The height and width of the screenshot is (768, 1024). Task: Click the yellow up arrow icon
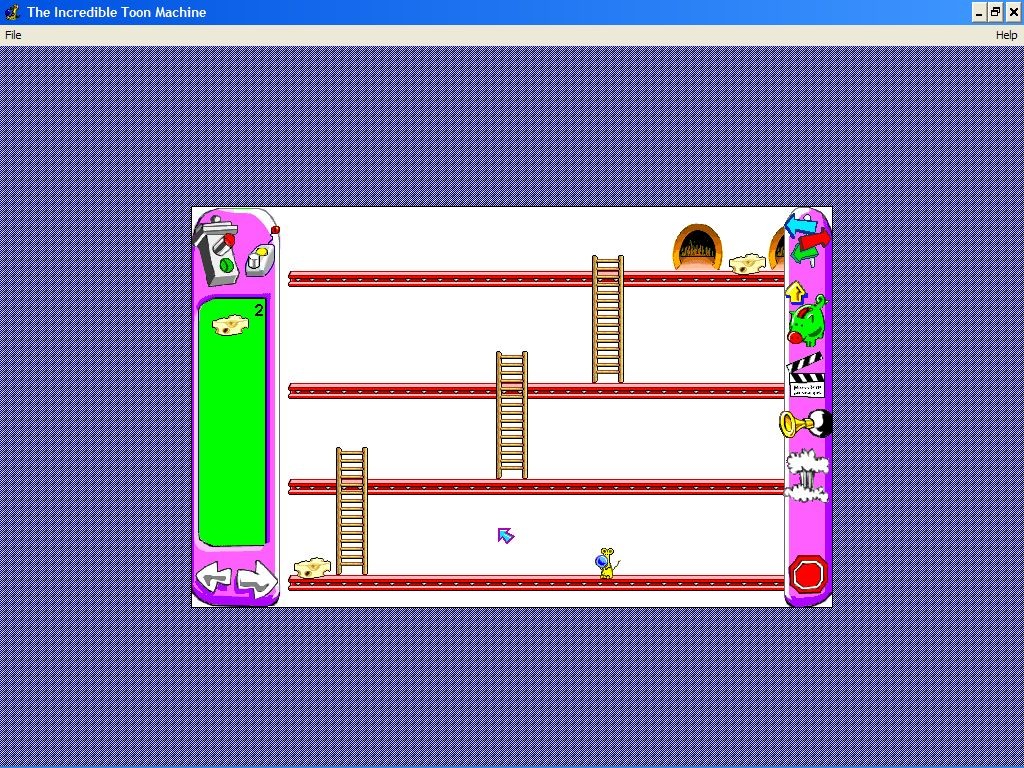click(x=795, y=293)
